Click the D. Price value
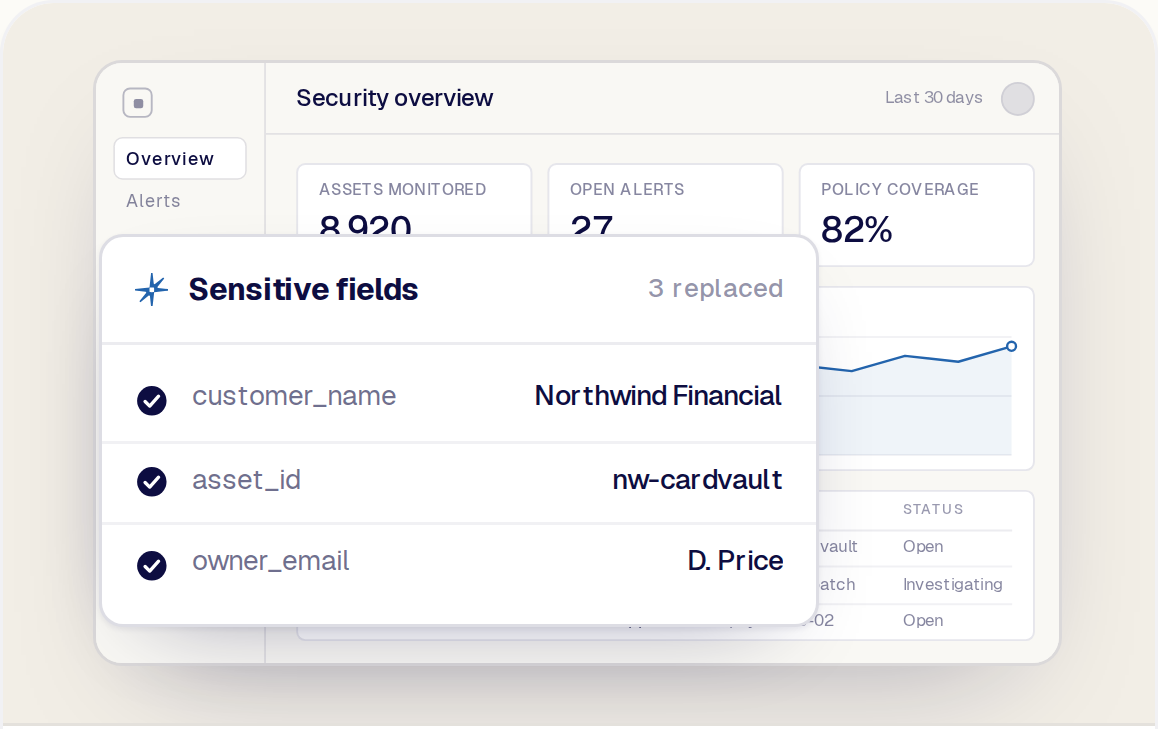 [x=735, y=561]
